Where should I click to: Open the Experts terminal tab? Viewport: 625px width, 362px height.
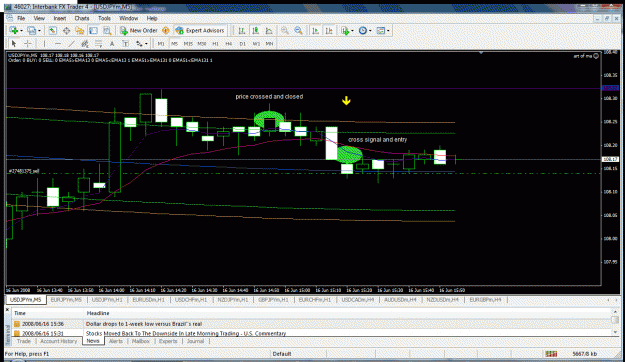pos(168,341)
